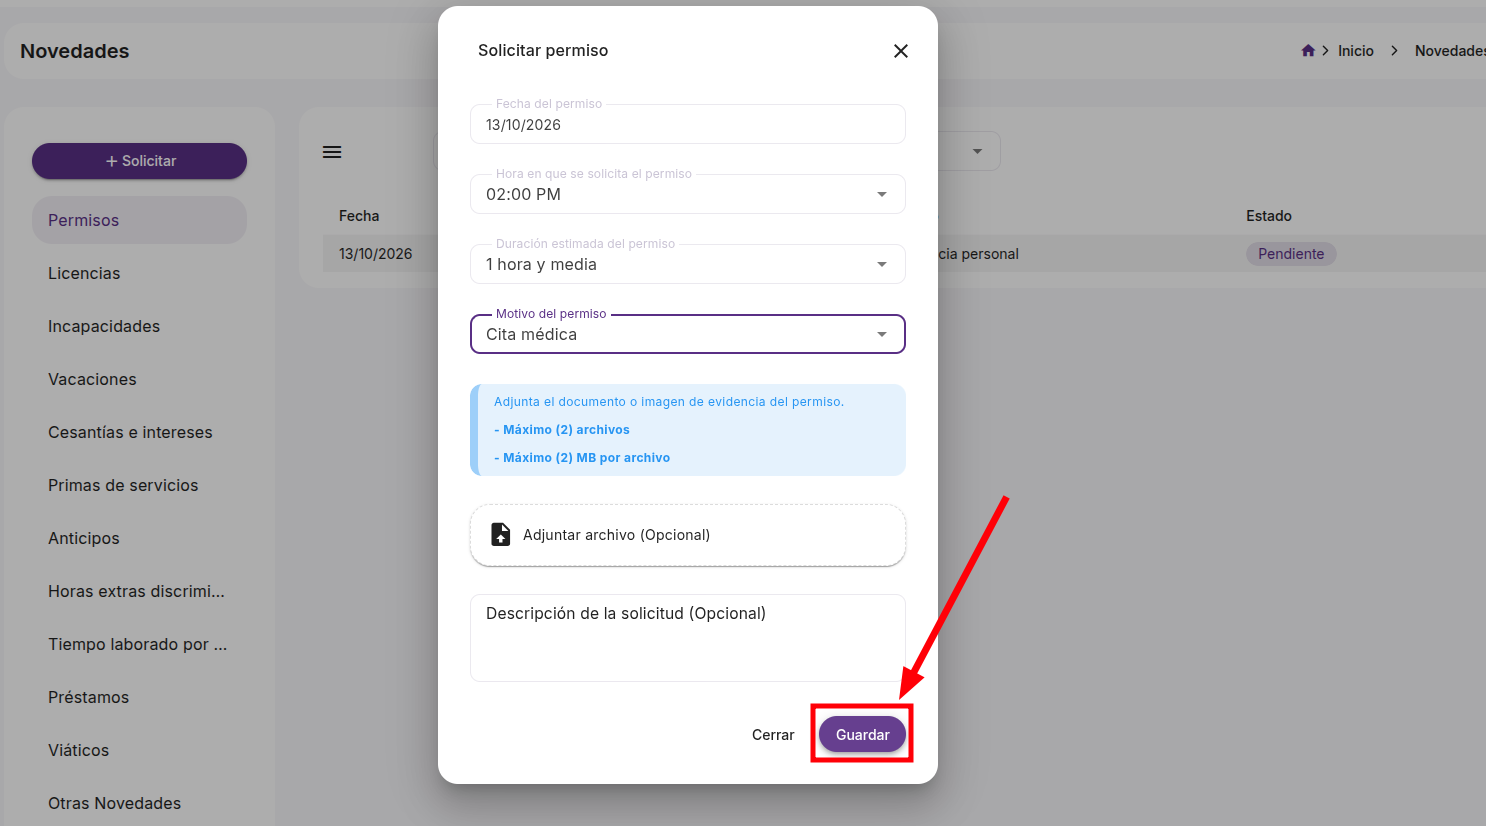
Task: Click the Fecha del permiso date field
Action: coord(688,124)
